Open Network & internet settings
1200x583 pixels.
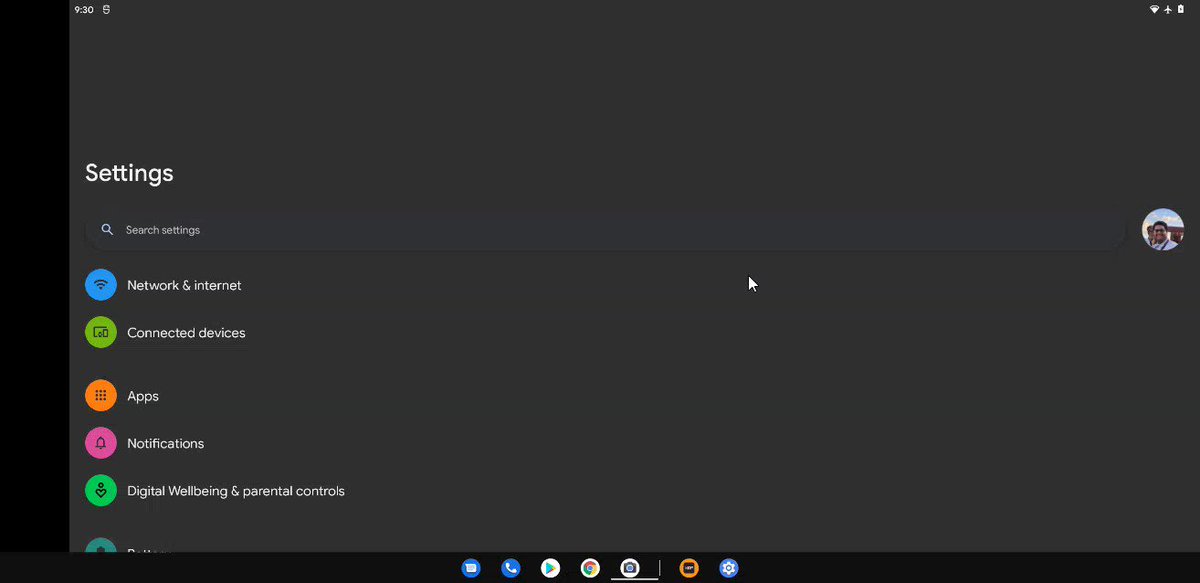click(184, 285)
